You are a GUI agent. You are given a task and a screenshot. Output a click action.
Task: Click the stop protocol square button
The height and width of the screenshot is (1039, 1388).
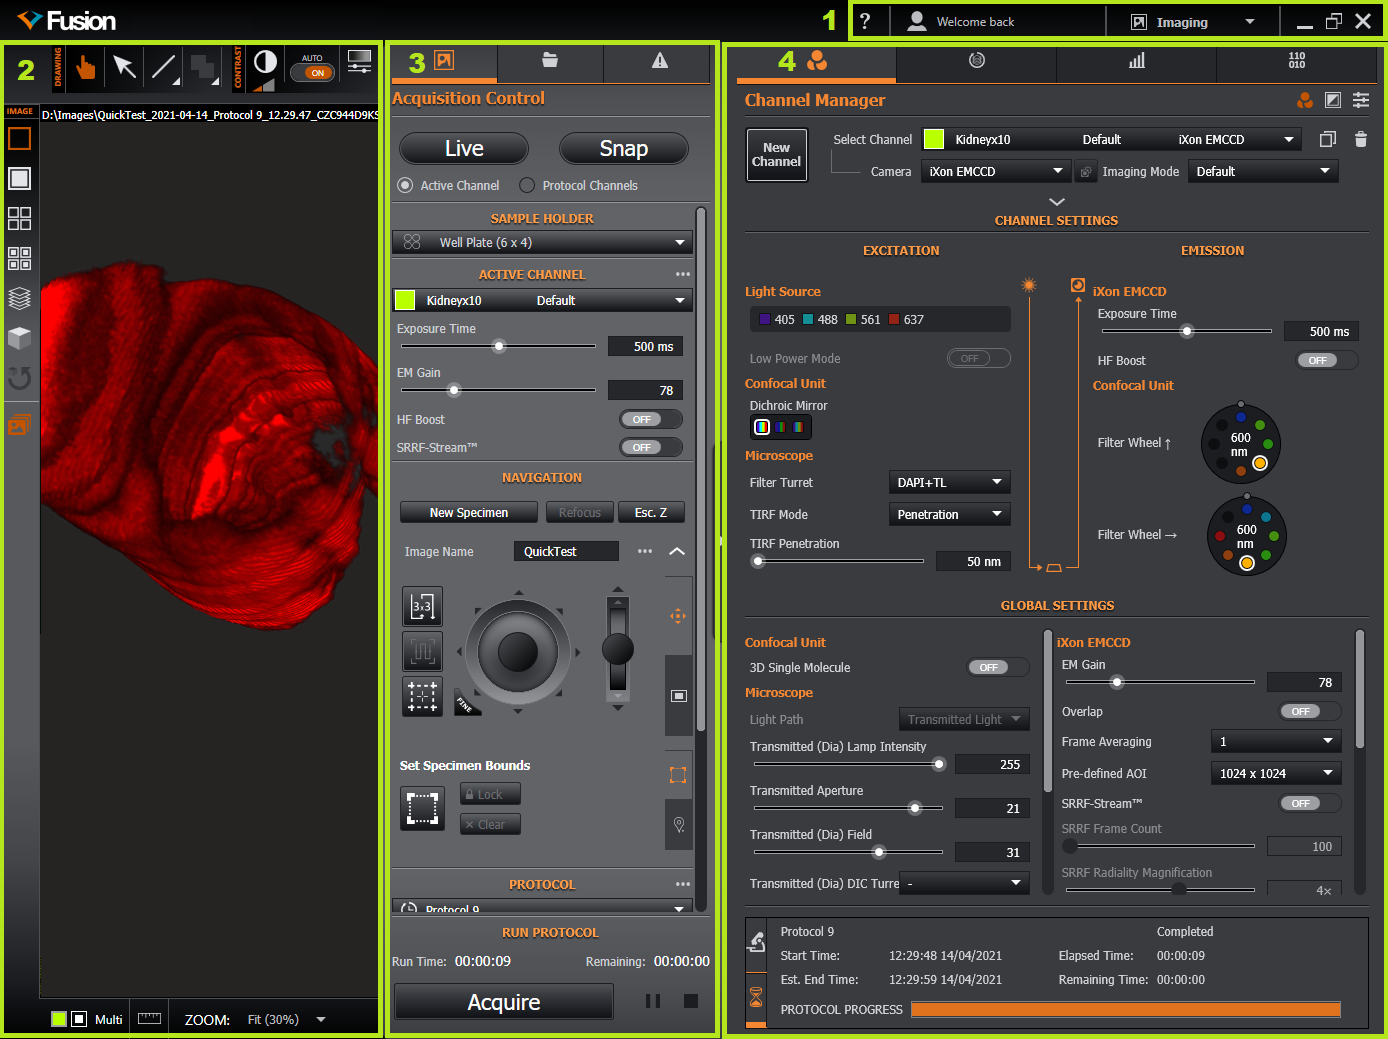tap(690, 1001)
